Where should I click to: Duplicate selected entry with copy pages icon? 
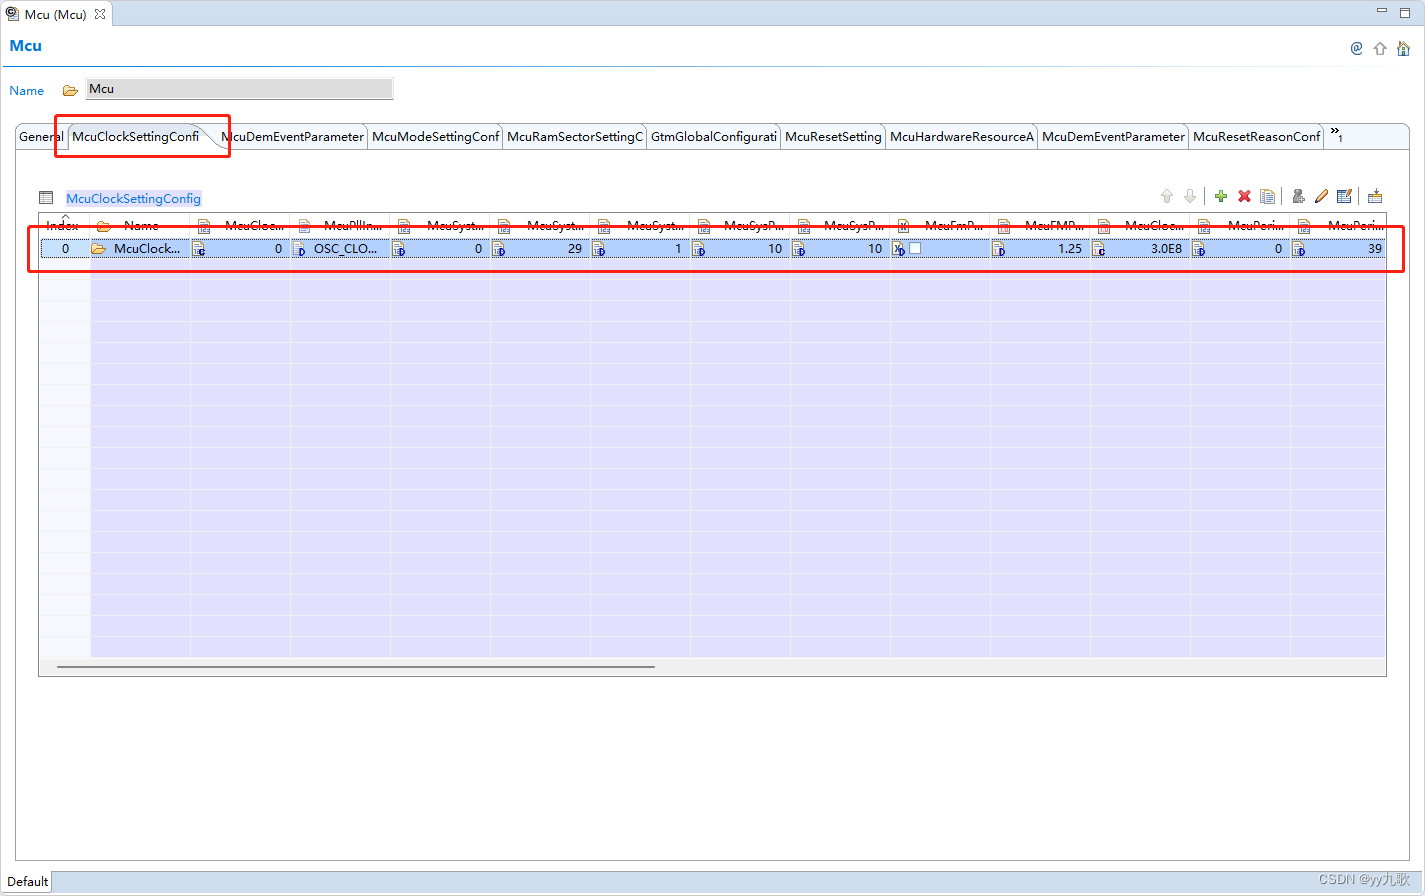(1267, 196)
